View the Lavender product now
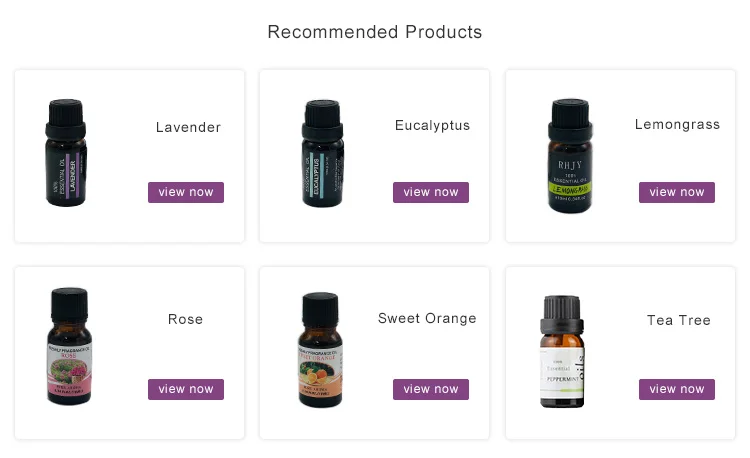Viewport: 750px width, 458px height. tap(186, 192)
